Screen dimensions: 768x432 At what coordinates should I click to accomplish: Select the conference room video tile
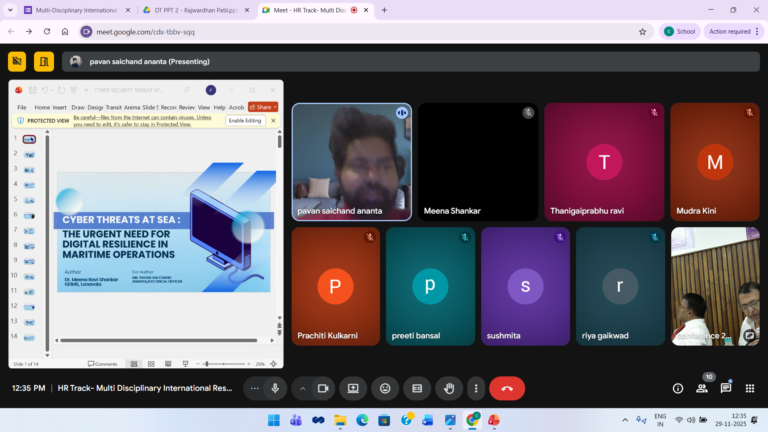pyautogui.click(x=715, y=286)
